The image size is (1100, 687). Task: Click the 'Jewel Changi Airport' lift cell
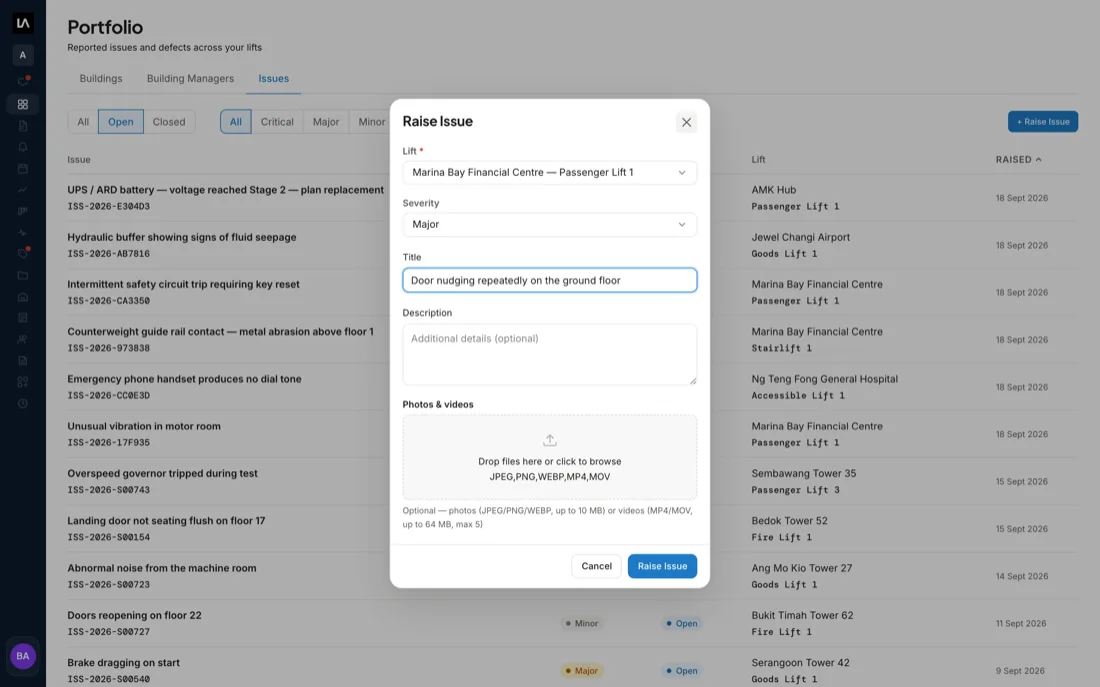800,237
